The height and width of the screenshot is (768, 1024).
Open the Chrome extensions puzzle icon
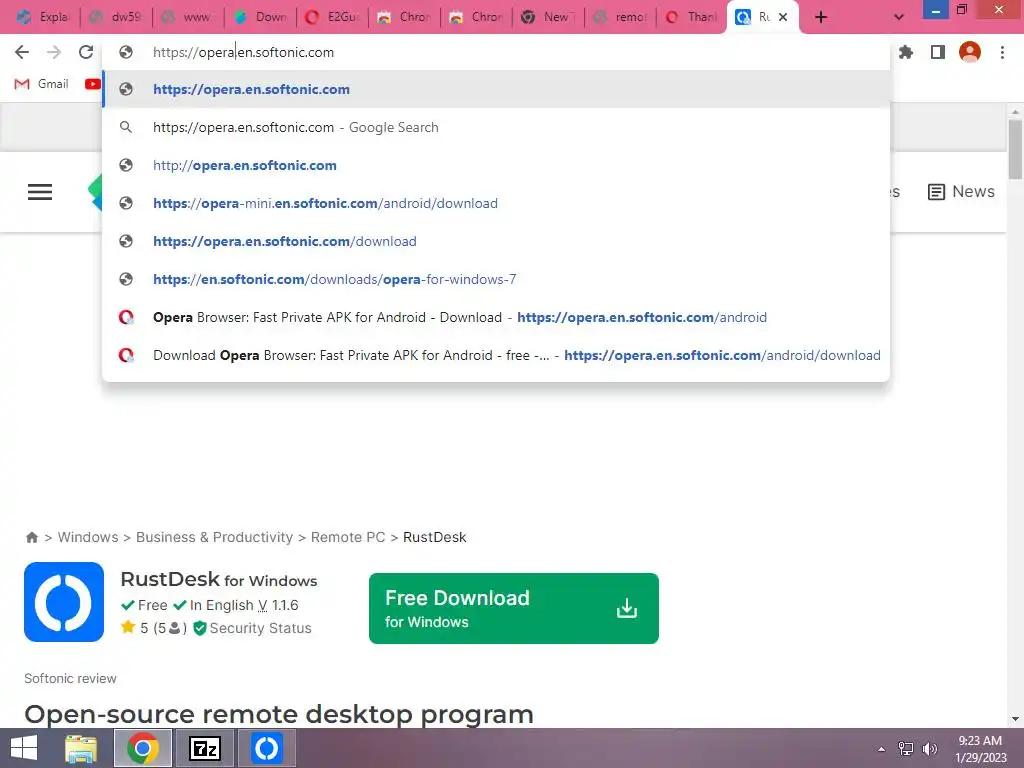tap(906, 52)
